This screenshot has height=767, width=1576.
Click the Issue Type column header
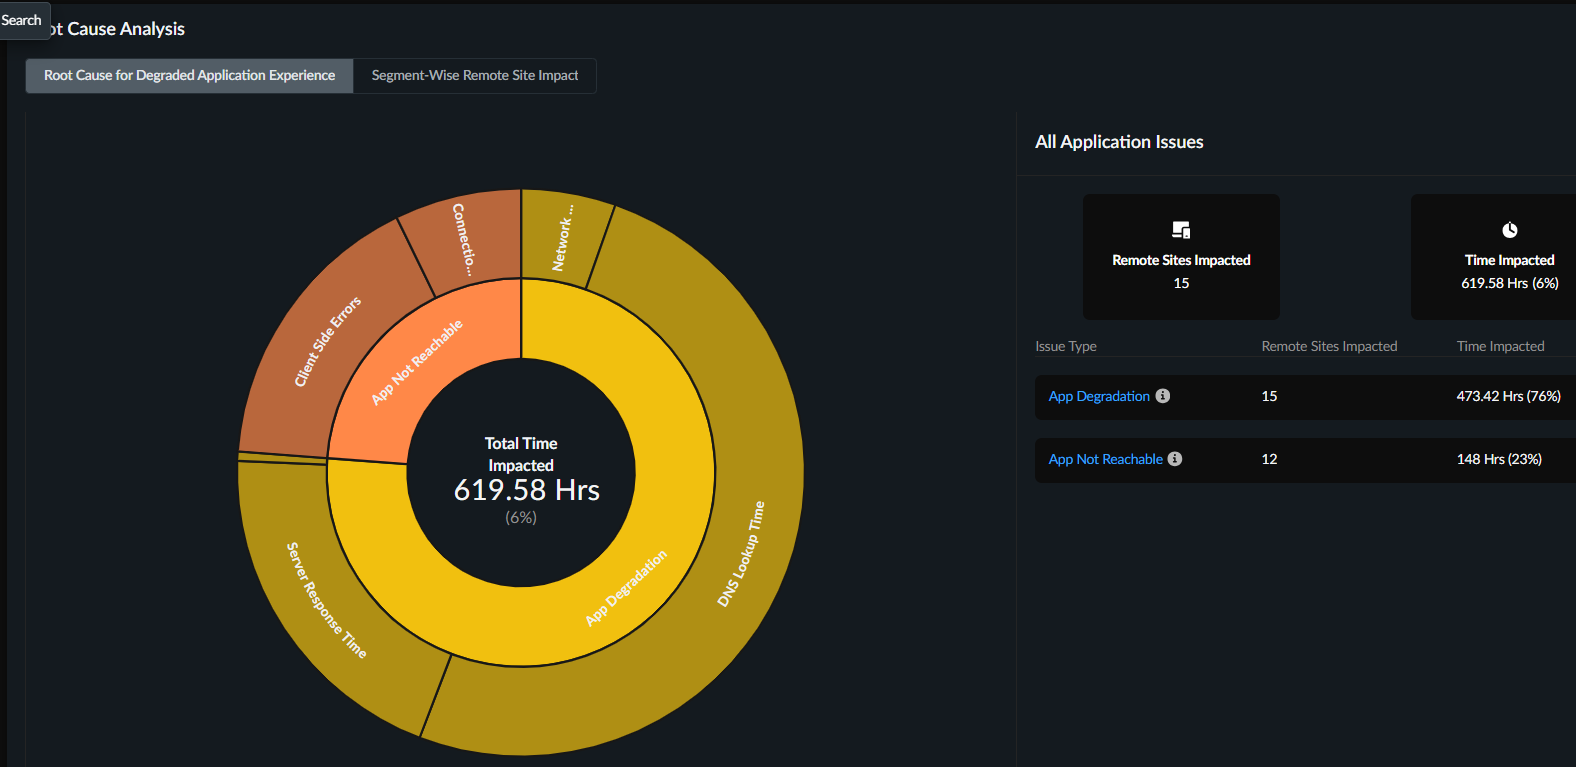pyautogui.click(x=1066, y=346)
